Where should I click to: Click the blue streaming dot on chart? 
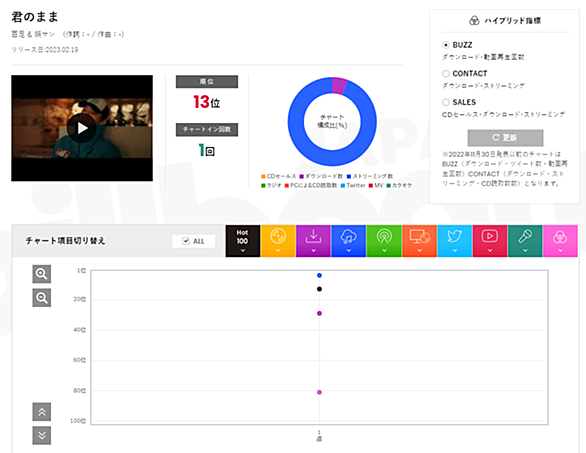coord(319,275)
